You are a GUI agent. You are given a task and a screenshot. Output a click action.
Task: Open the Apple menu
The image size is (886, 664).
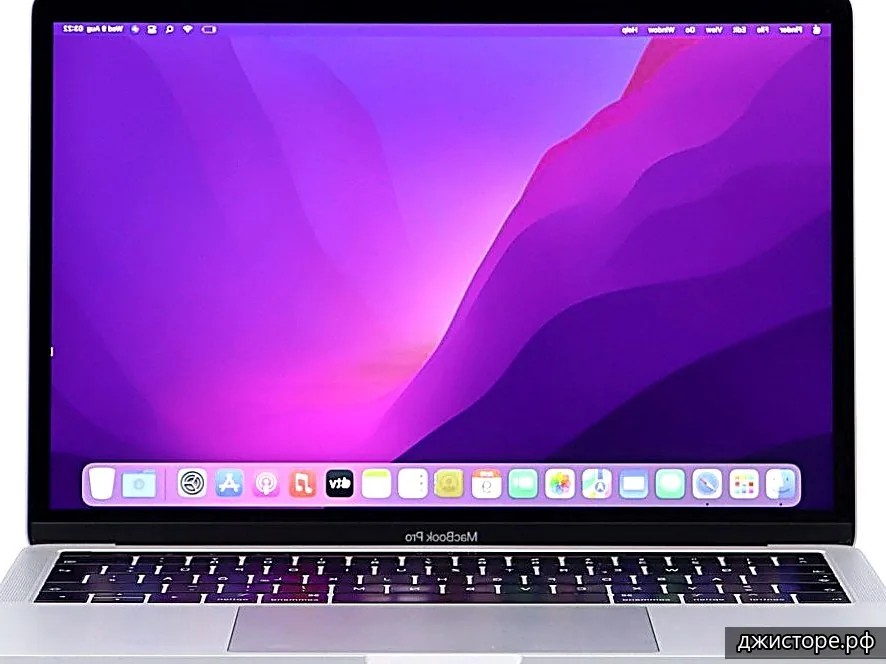[x=817, y=30]
